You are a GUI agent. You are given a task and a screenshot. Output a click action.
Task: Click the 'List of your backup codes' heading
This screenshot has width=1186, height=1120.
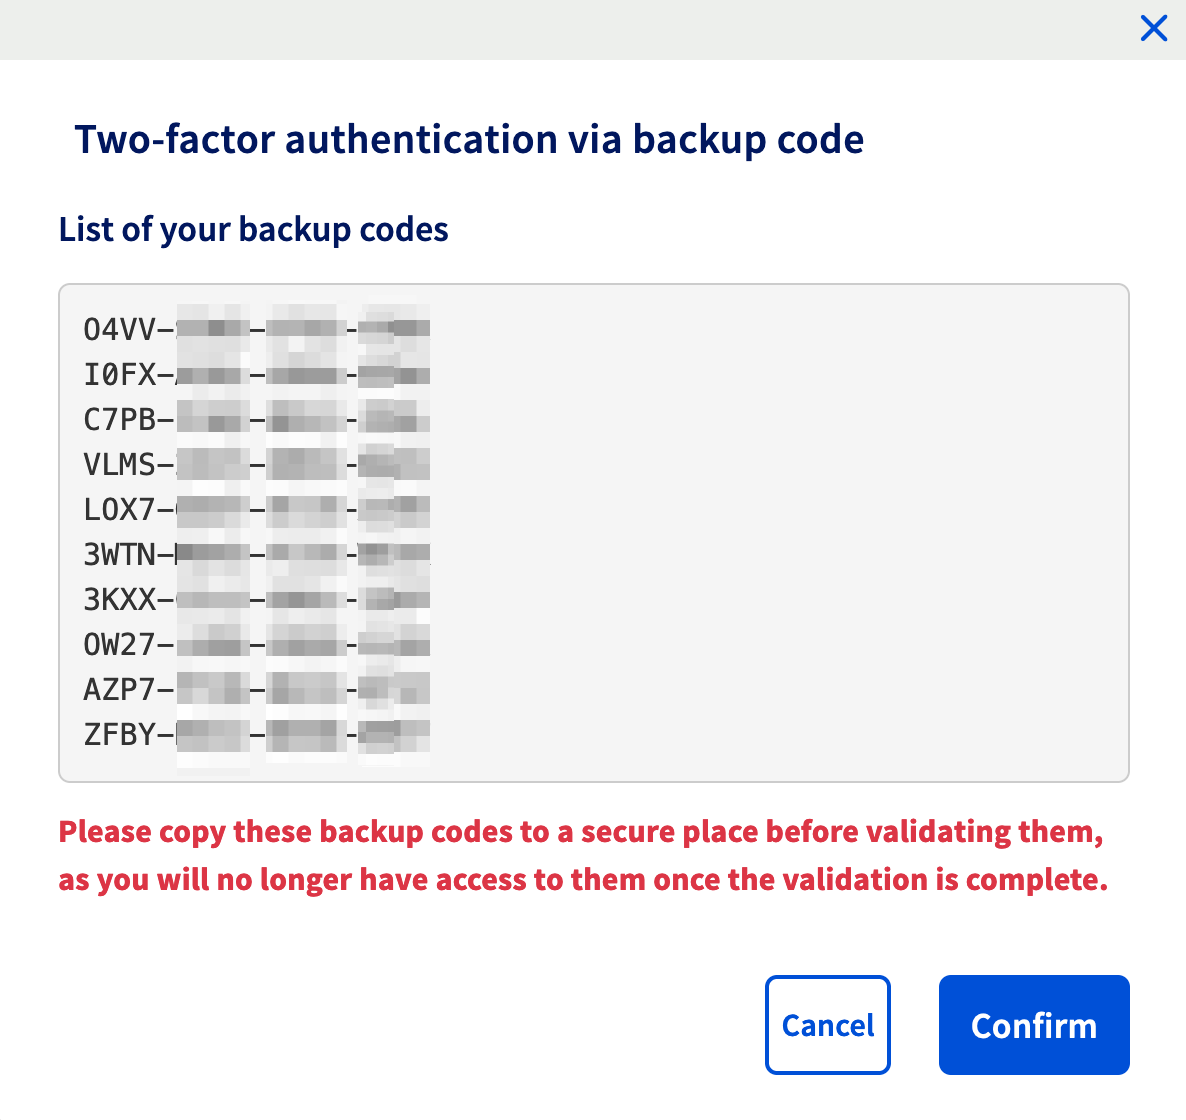[254, 229]
